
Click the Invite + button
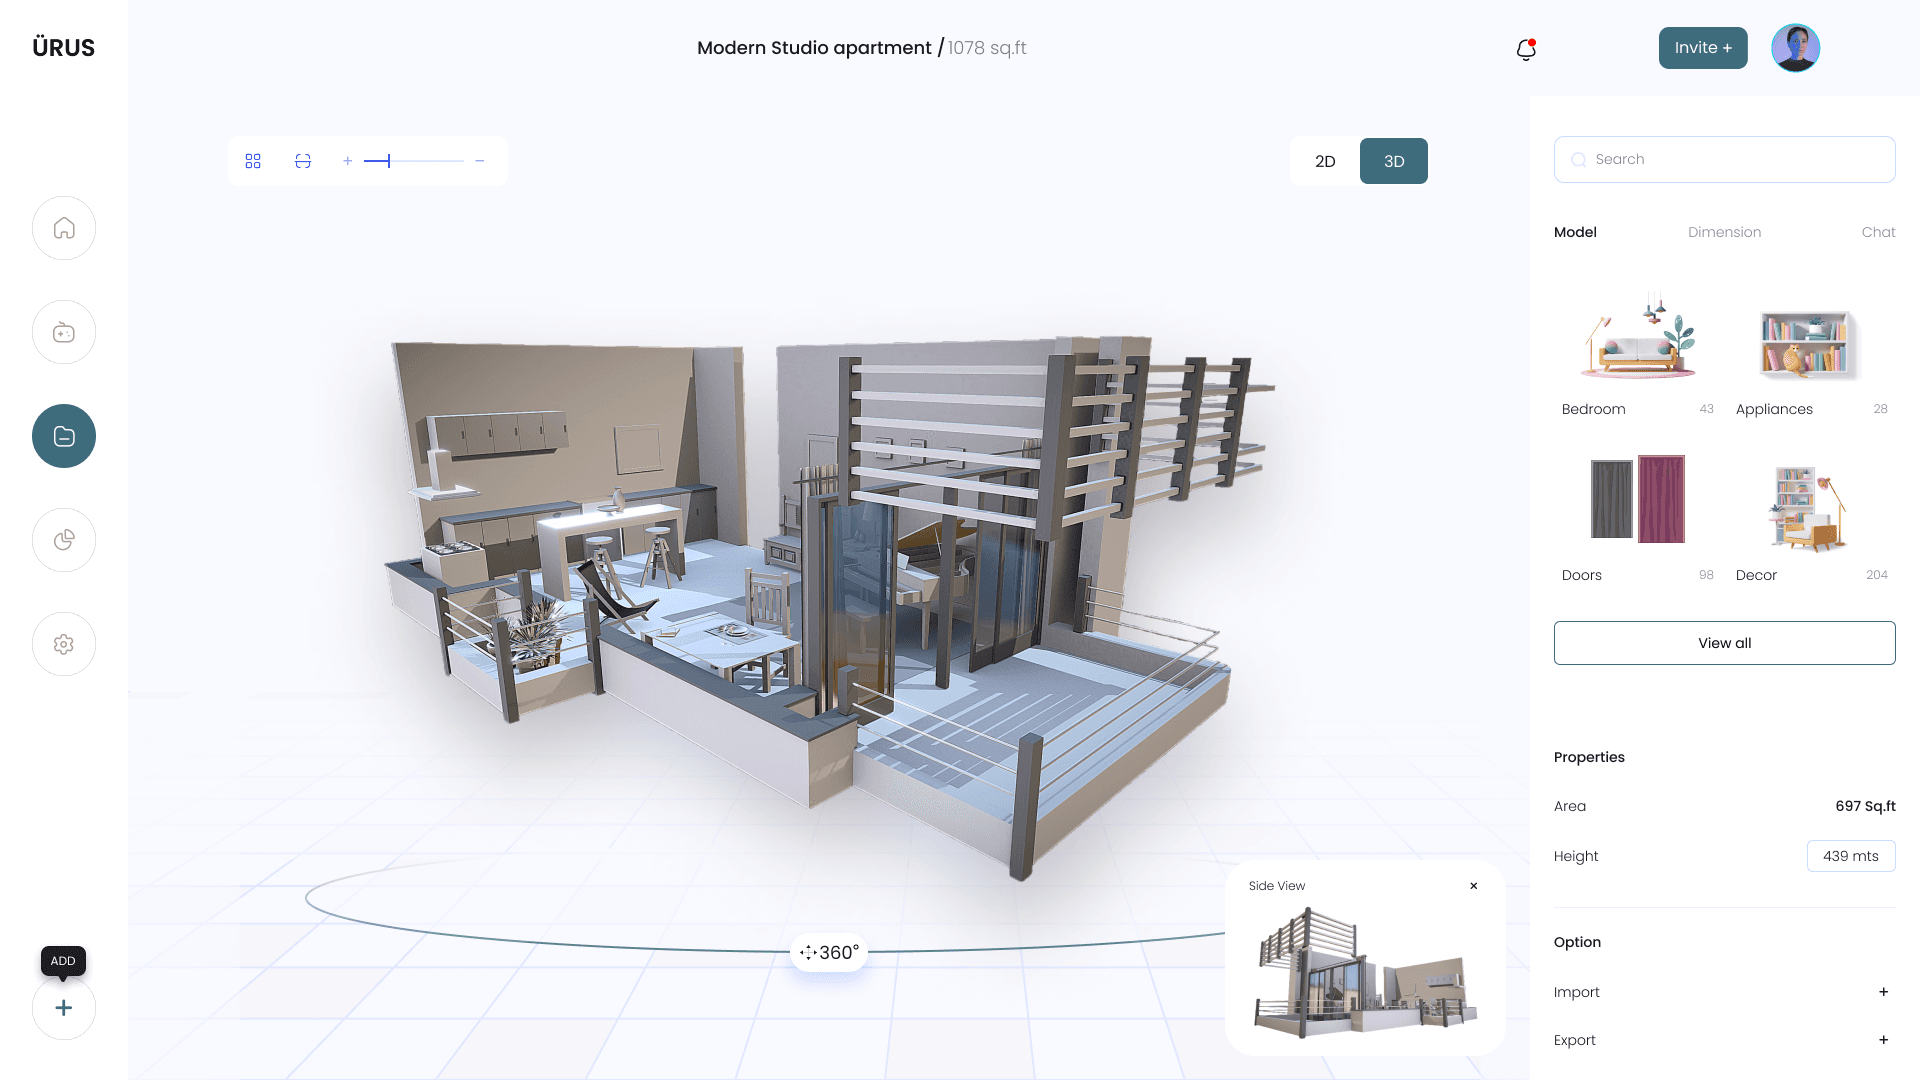1703,48
